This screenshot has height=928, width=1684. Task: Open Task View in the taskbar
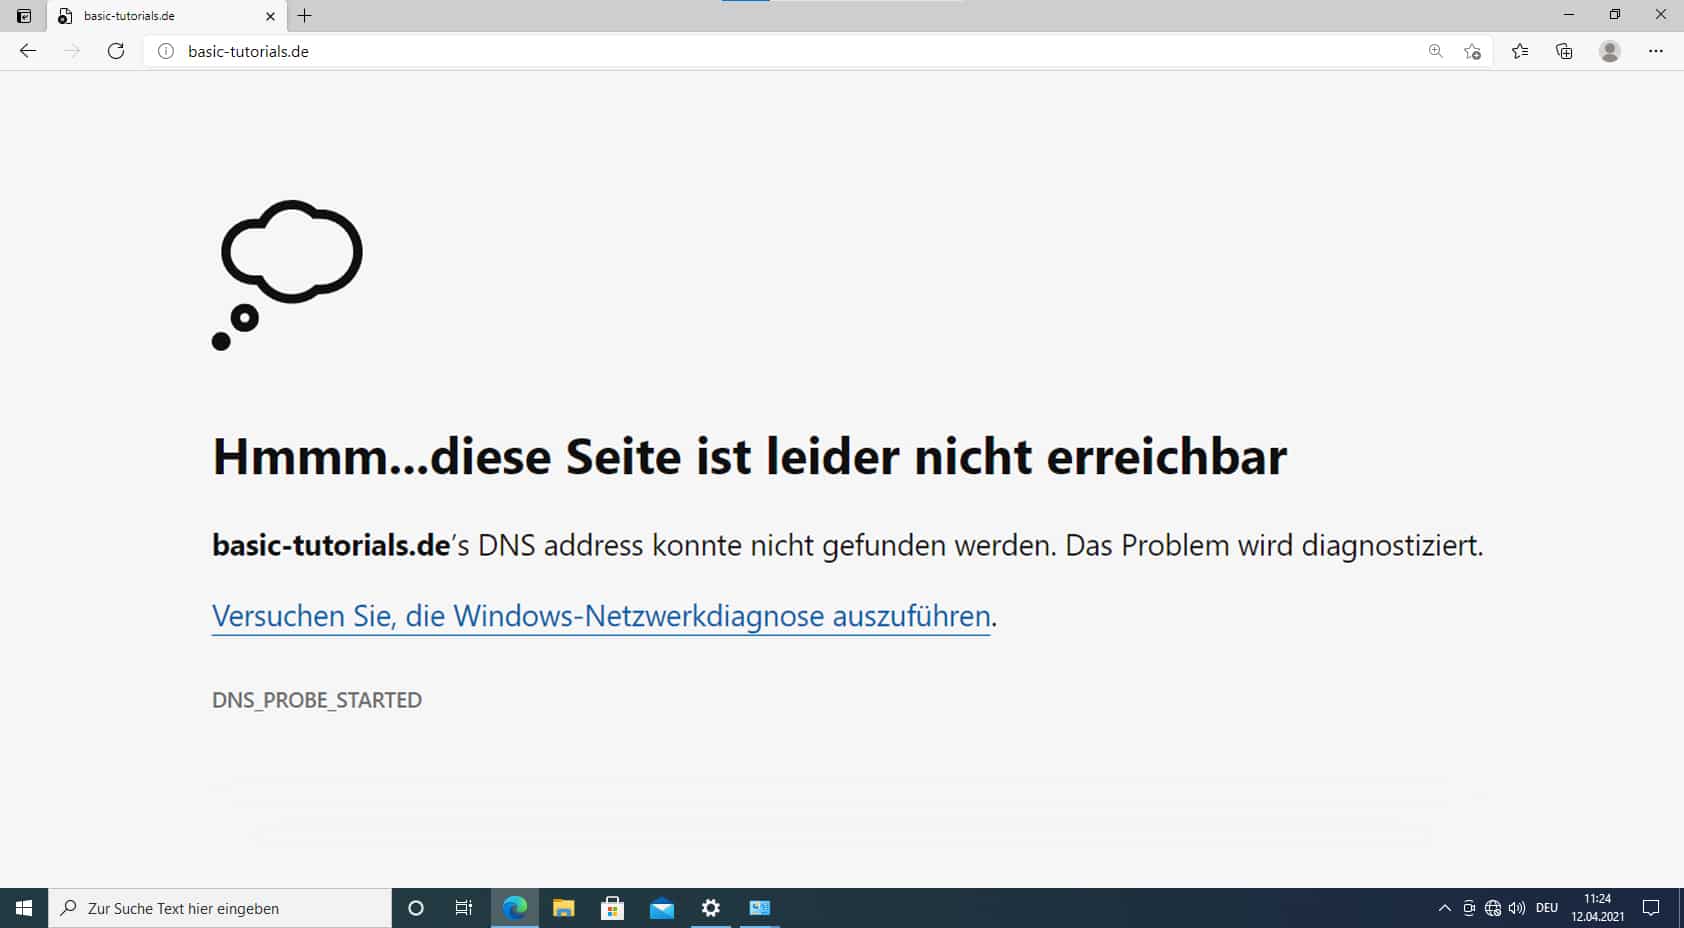pyautogui.click(x=464, y=908)
